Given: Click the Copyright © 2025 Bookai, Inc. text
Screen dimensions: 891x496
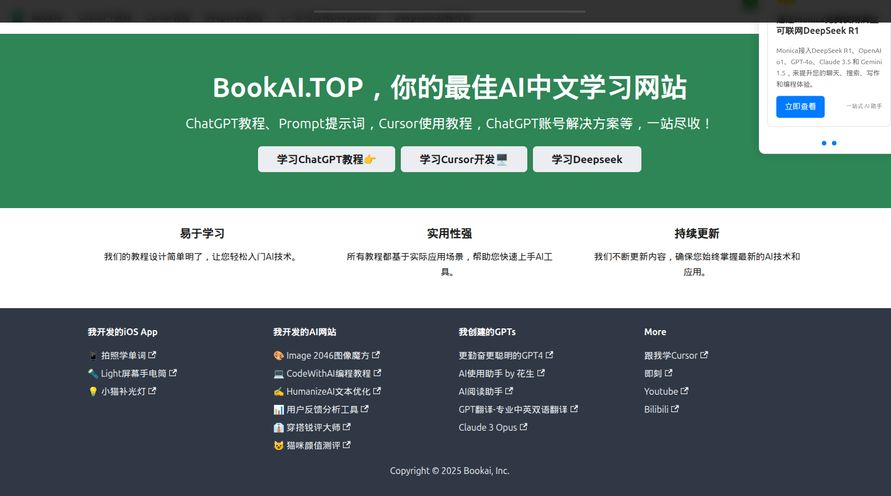Looking at the screenshot, I should 449,470.
